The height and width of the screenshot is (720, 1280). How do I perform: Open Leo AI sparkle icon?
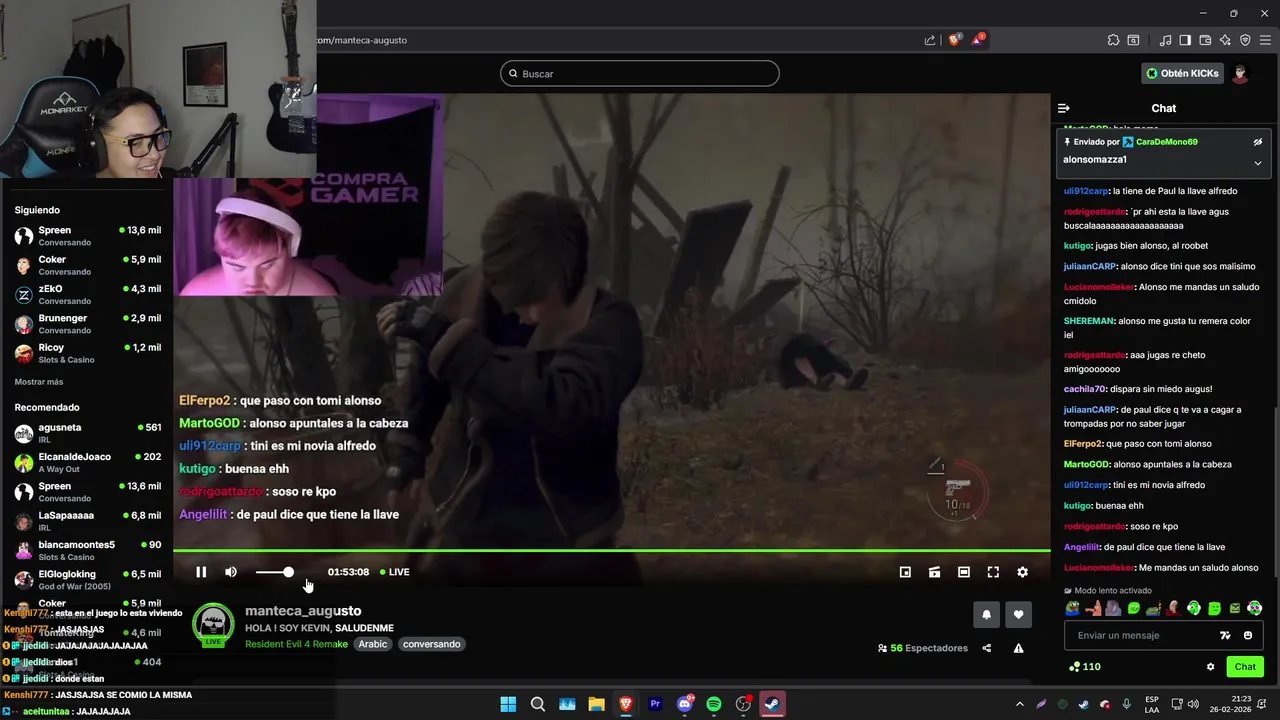(x=1225, y=40)
